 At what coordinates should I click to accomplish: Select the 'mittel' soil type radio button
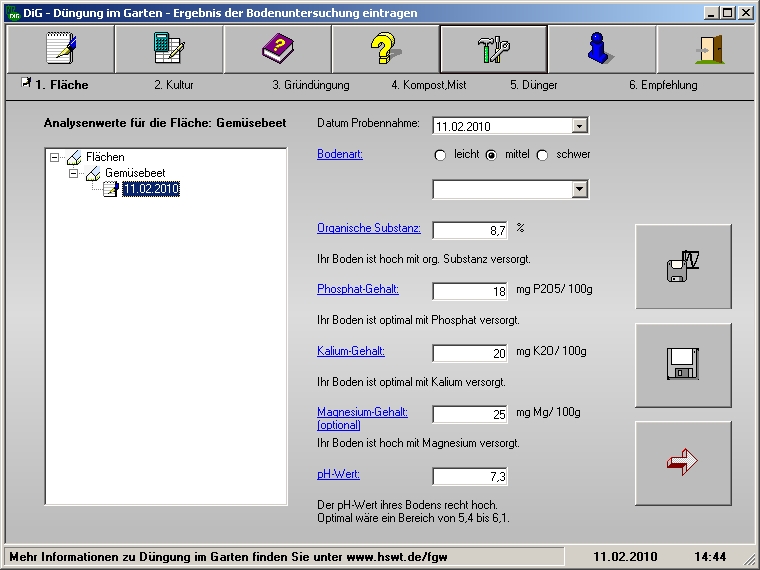tap(491, 155)
